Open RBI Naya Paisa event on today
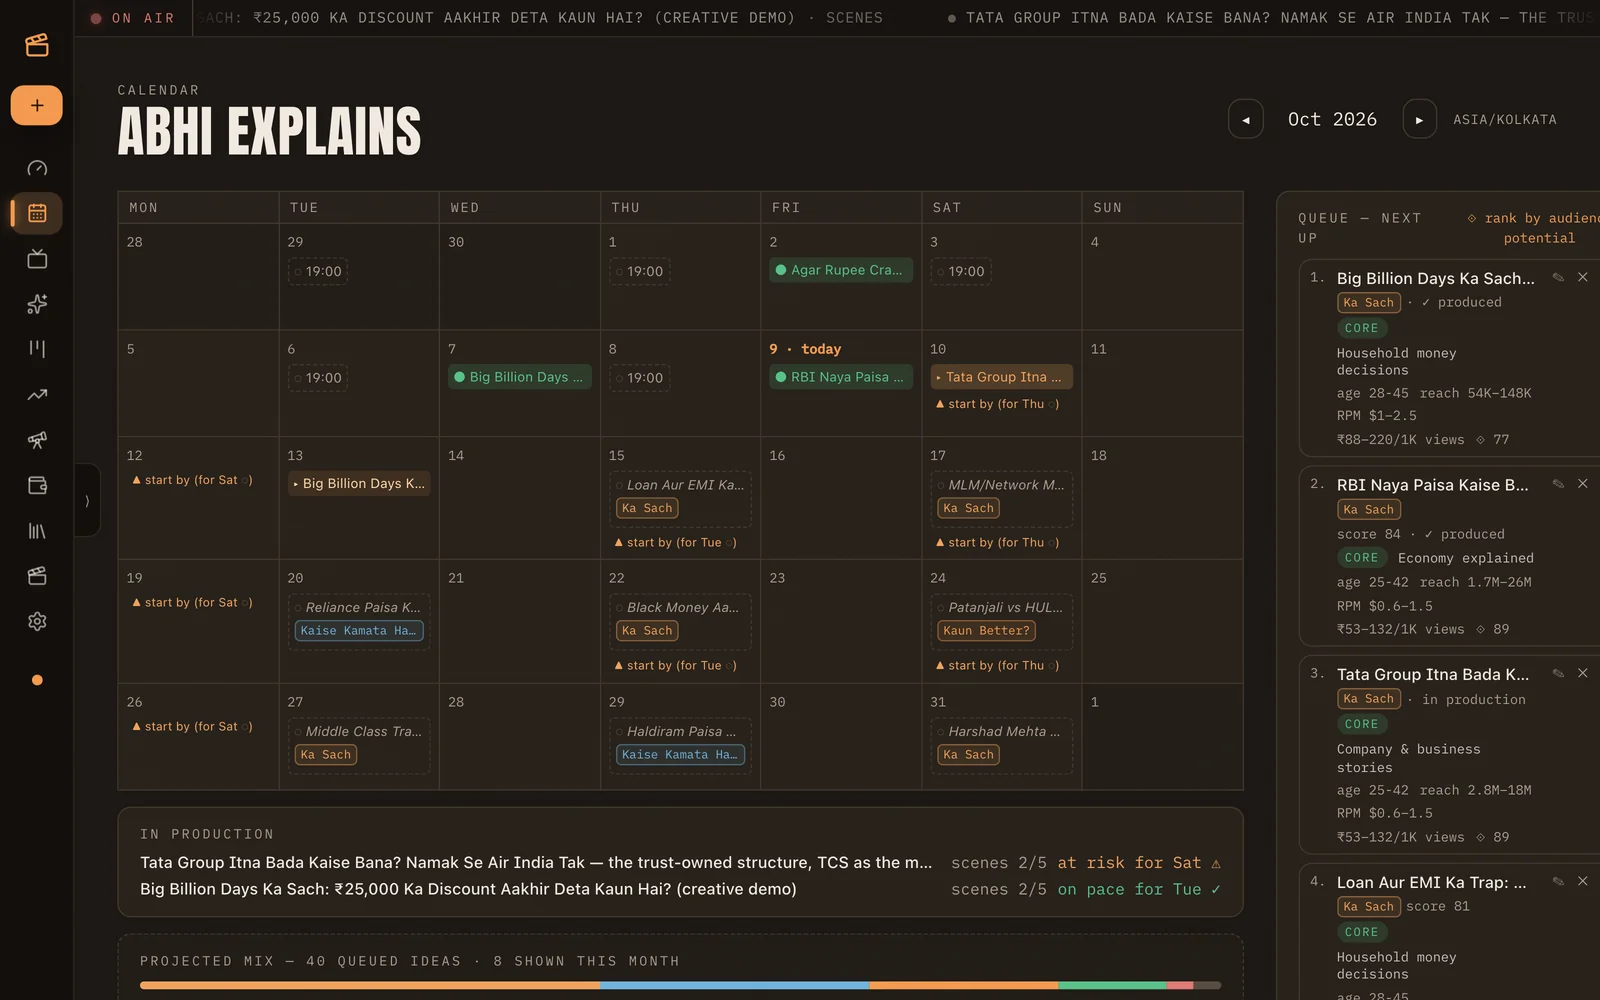1600x1000 pixels. [x=841, y=377]
